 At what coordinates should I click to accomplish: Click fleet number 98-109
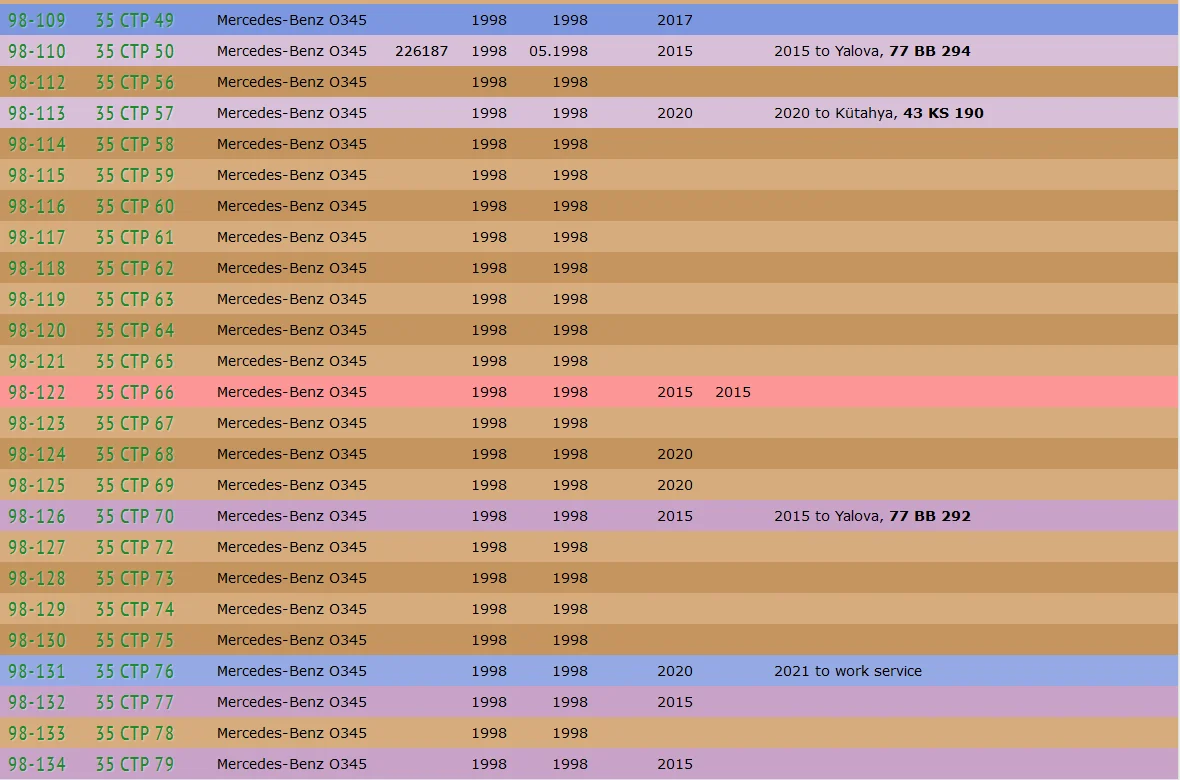(37, 20)
